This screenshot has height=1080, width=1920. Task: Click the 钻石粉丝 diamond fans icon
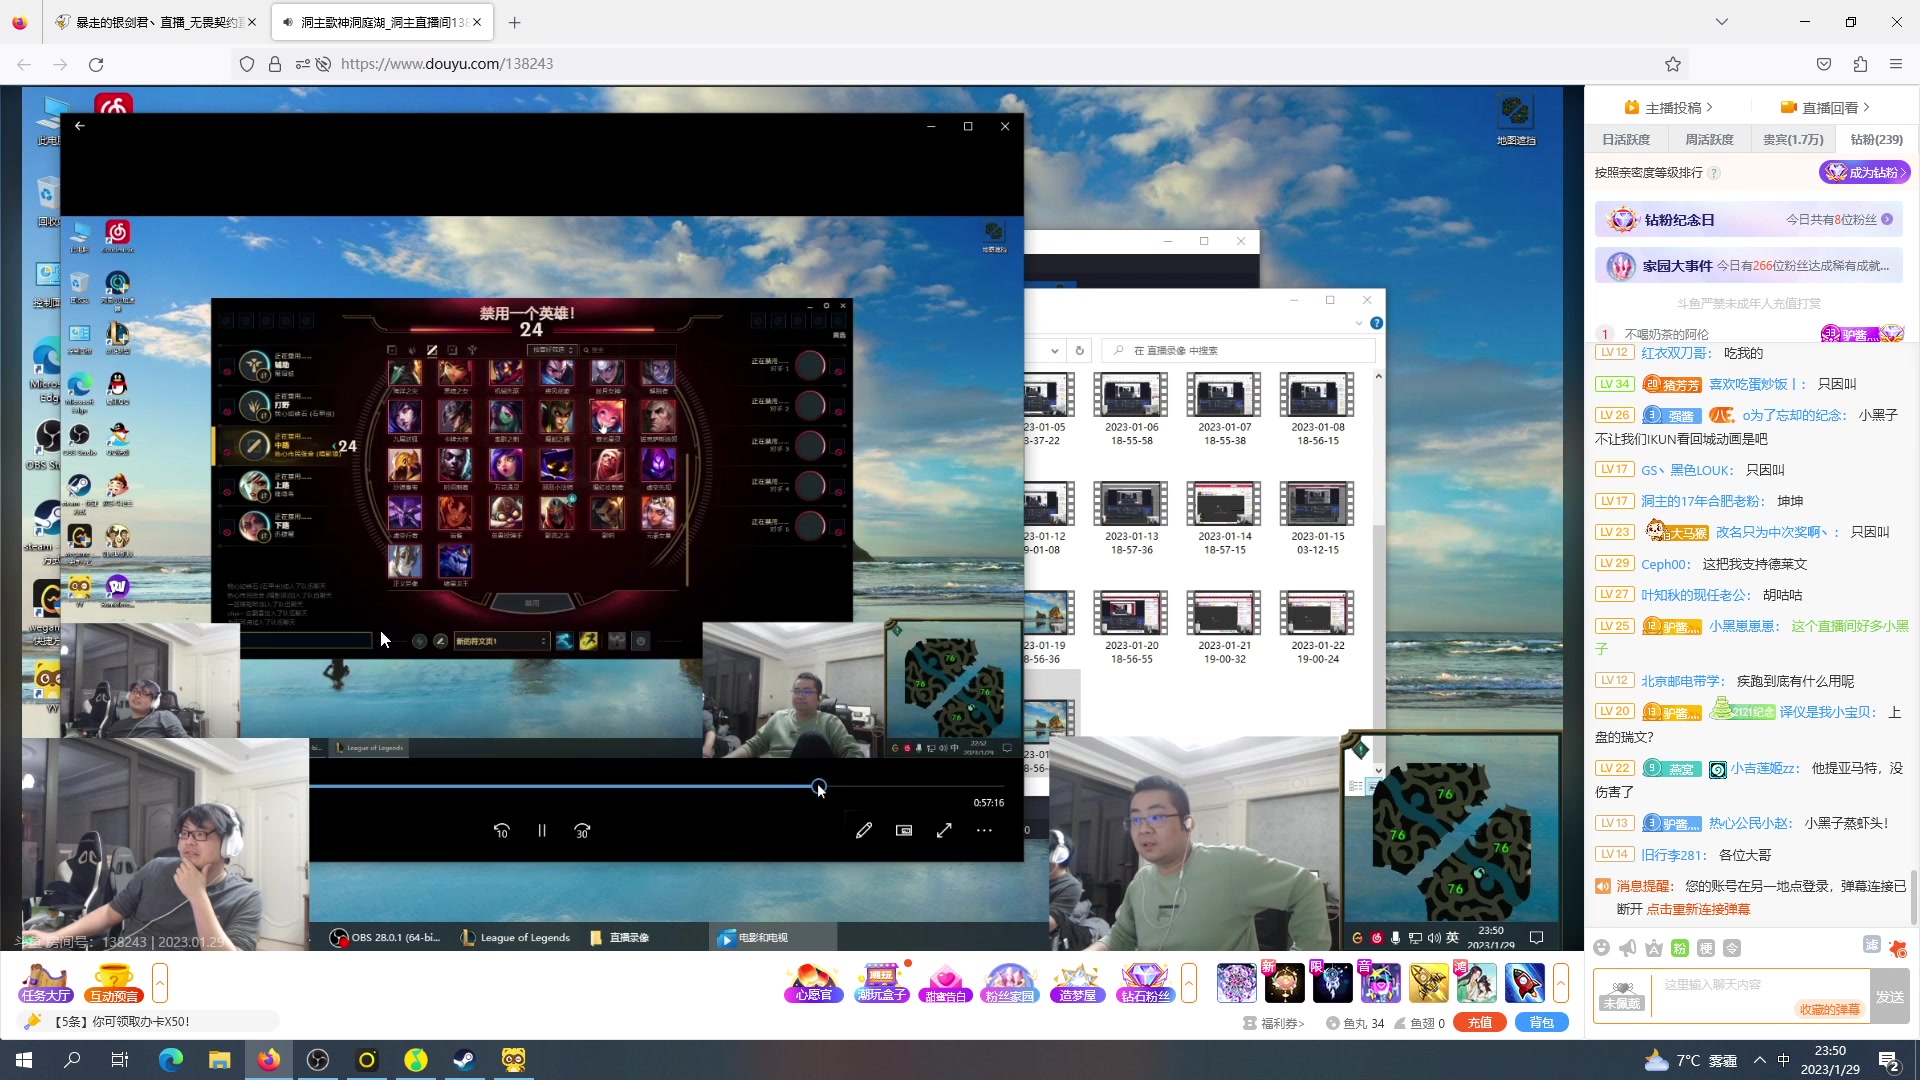pyautogui.click(x=1144, y=983)
